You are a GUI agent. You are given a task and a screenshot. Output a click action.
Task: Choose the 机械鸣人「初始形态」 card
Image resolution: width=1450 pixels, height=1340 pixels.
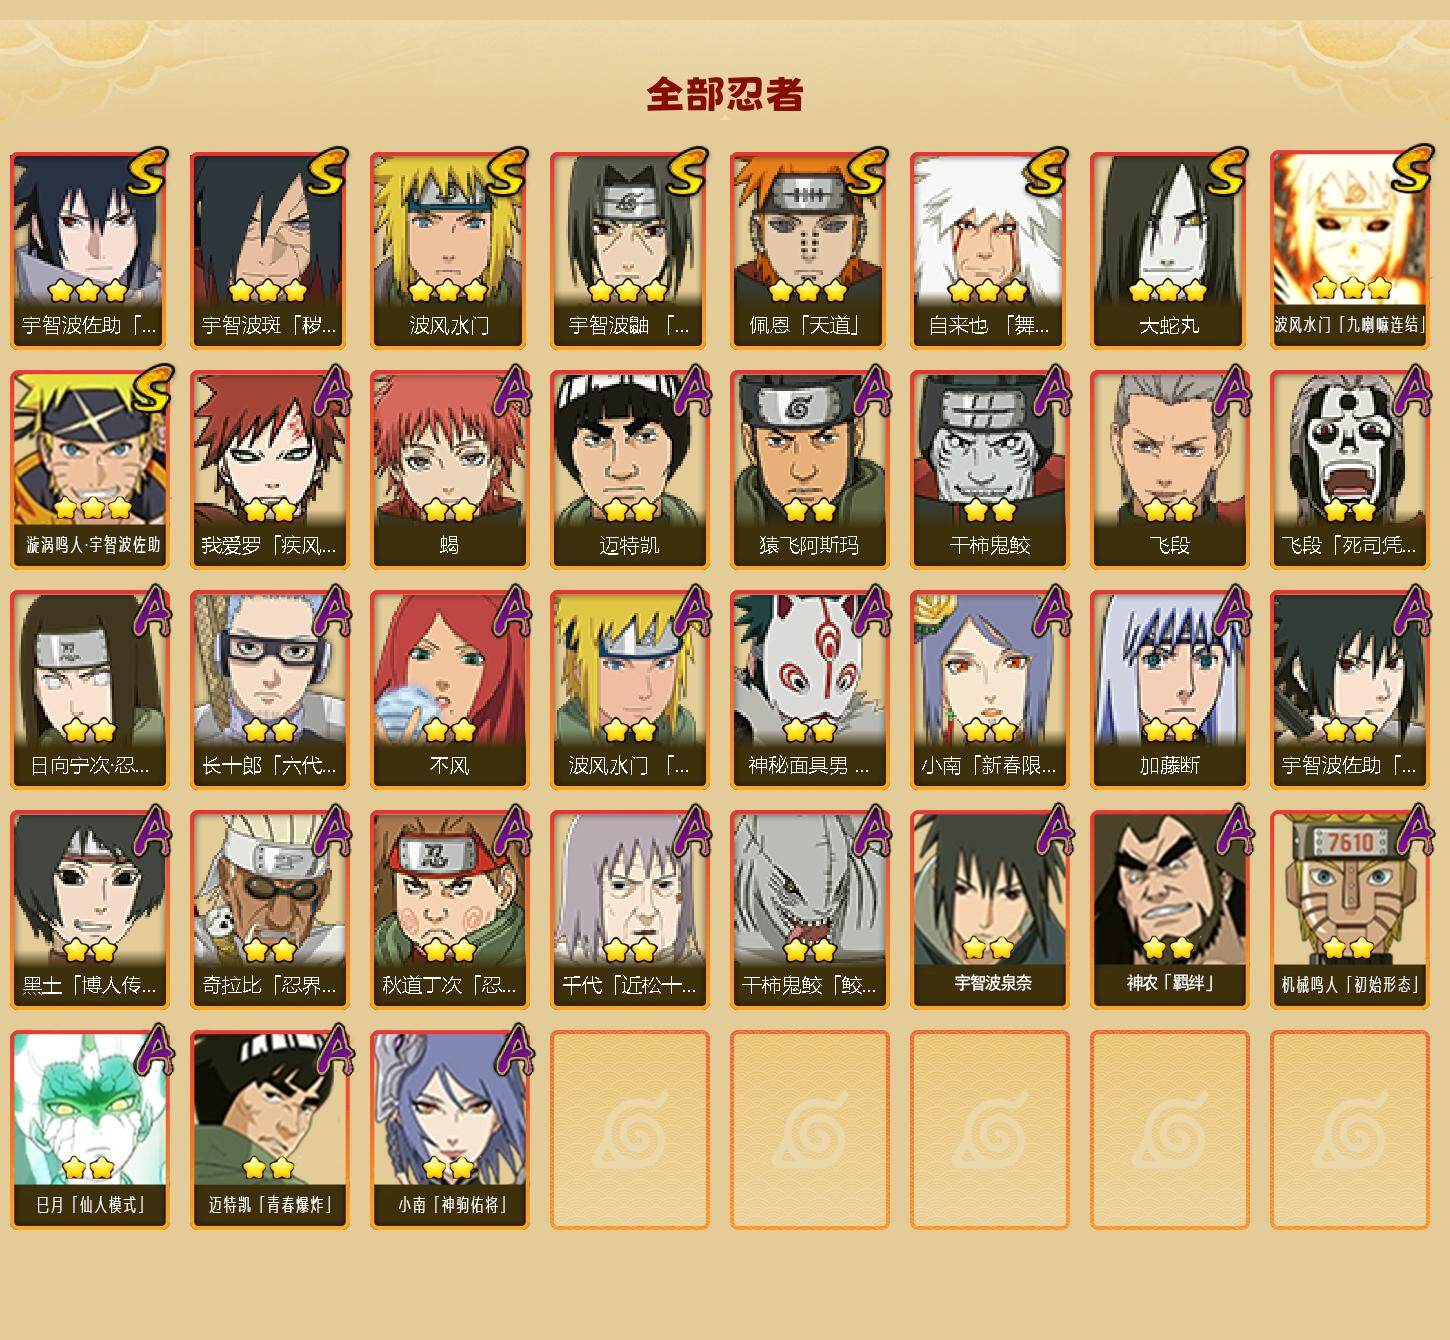[x=1349, y=910]
